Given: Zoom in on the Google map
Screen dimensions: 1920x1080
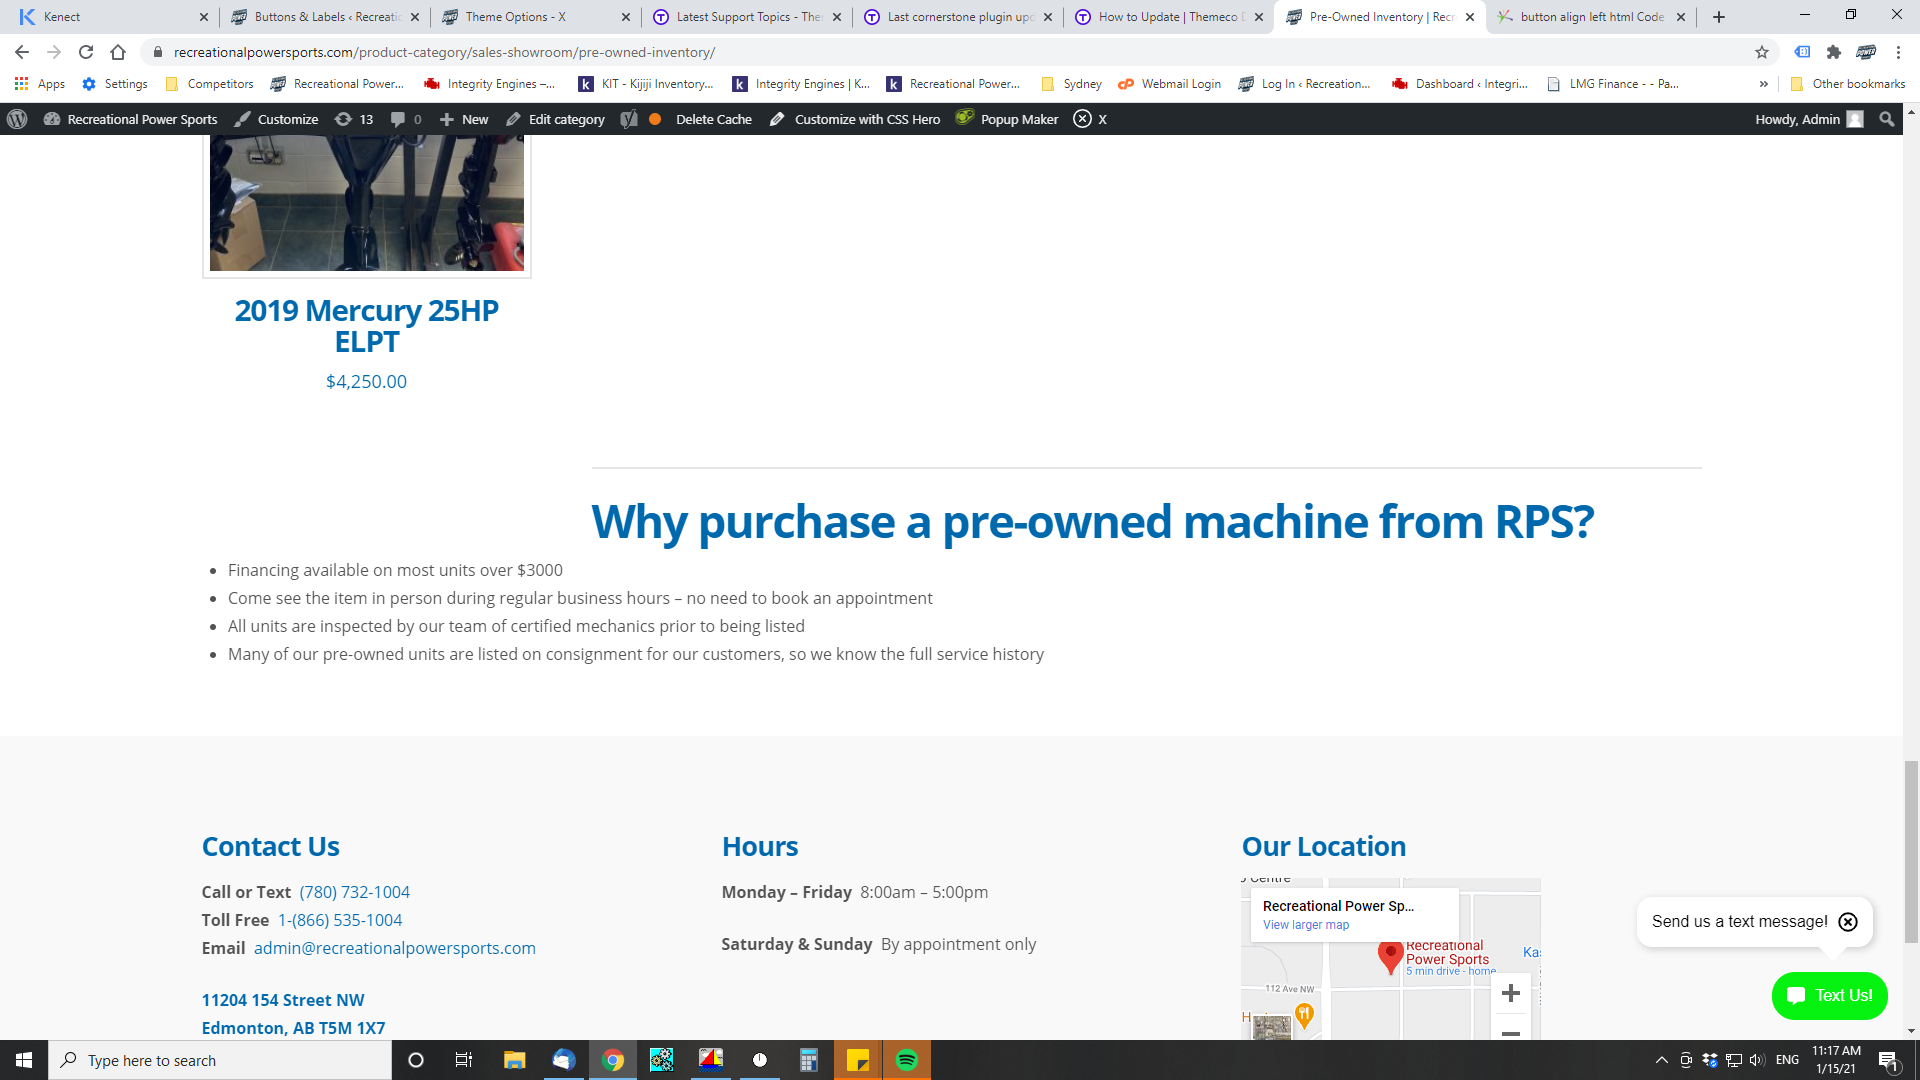Looking at the screenshot, I should click(x=1511, y=993).
